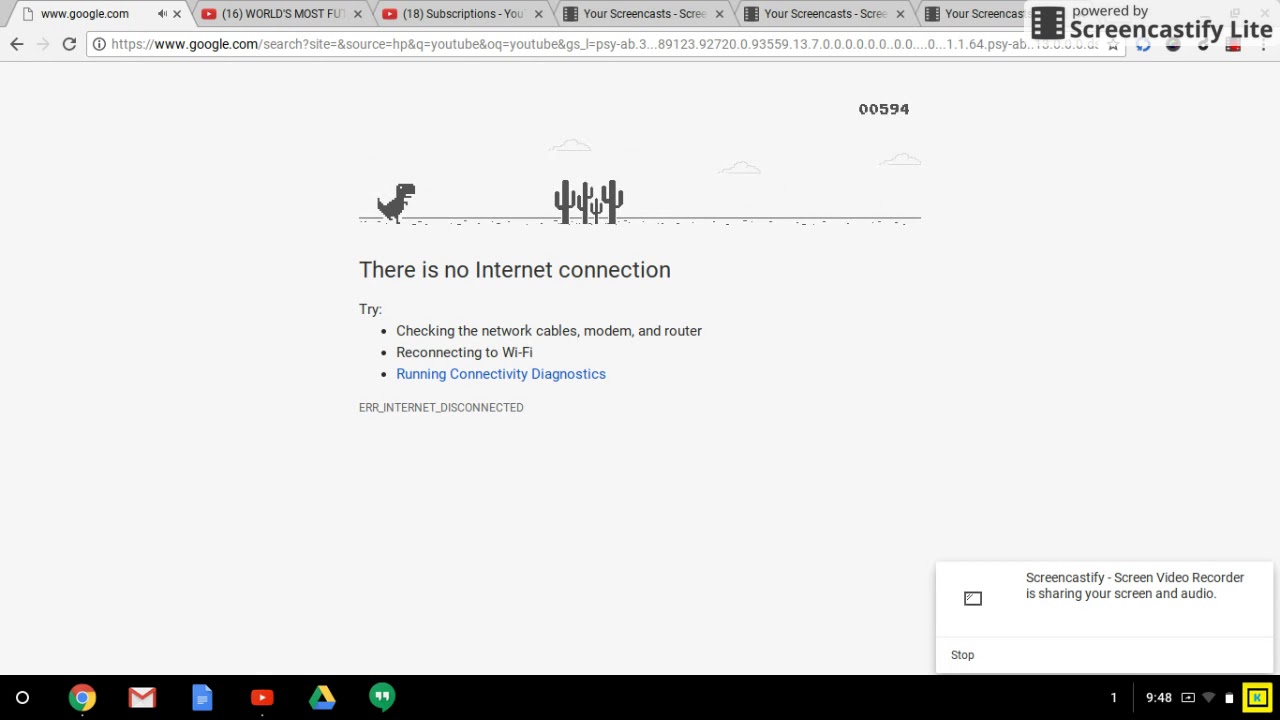Go back to the previous page
This screenshot has height=720, width=1280.
click(x=17, y=44)
